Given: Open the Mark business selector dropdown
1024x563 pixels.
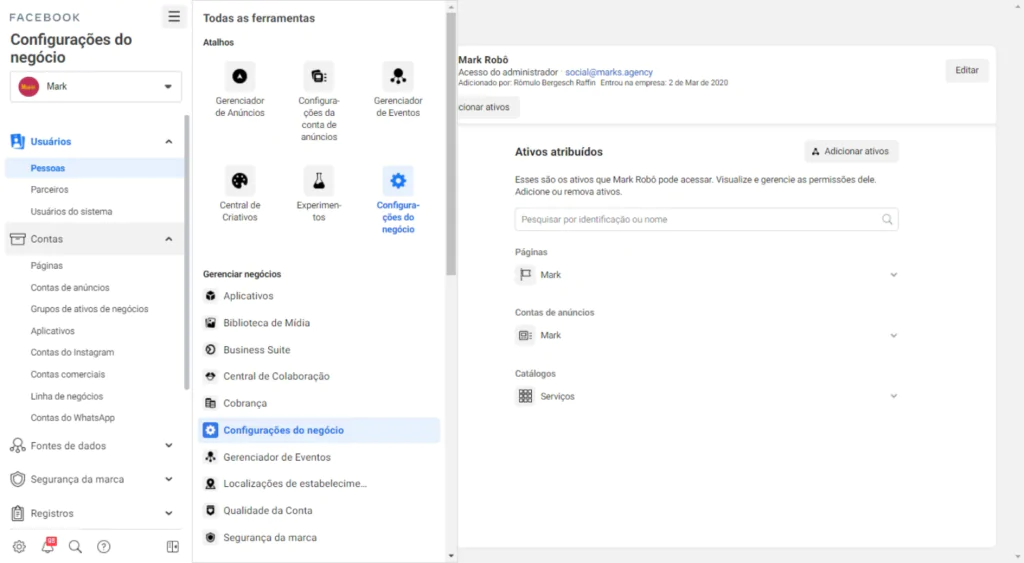Looking at the screenshot, I should [x=95, y=86].
